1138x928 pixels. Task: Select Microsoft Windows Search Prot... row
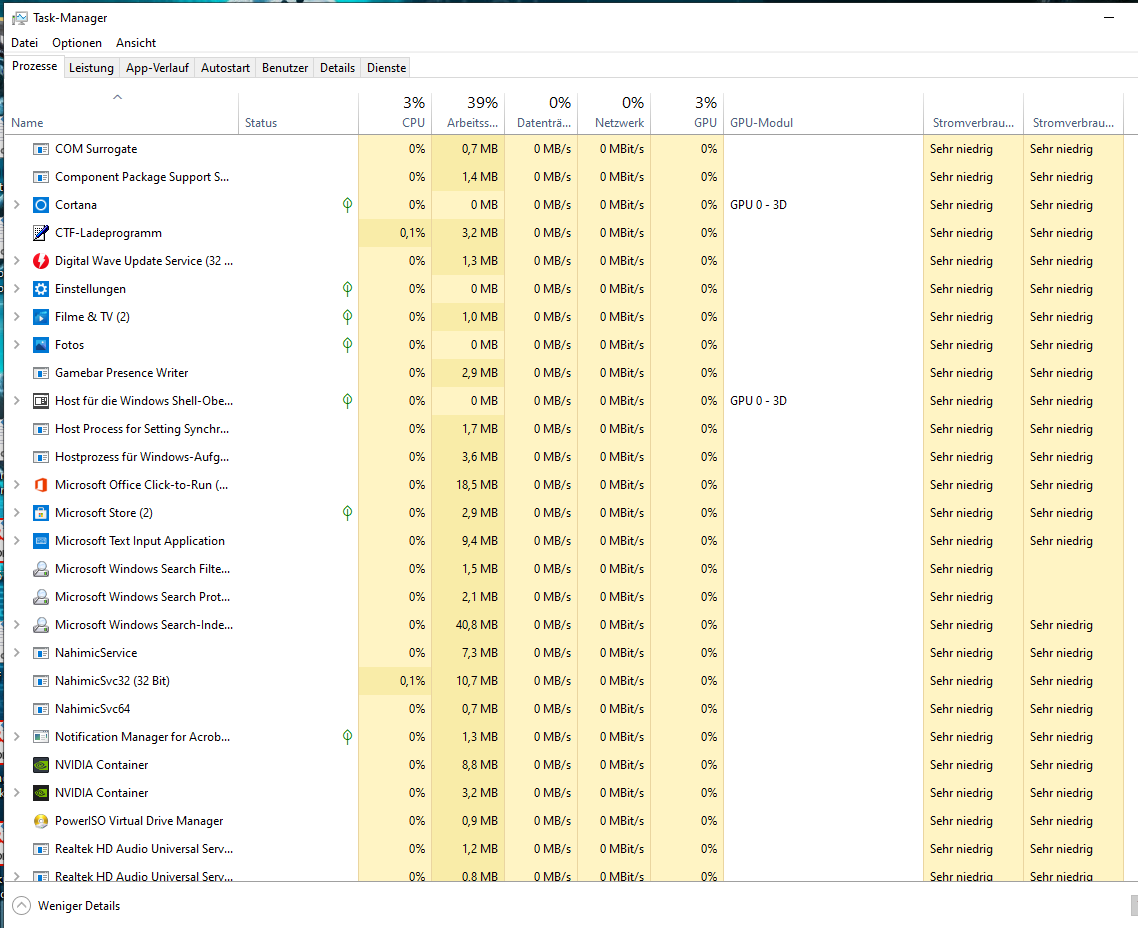coord(565,597)
